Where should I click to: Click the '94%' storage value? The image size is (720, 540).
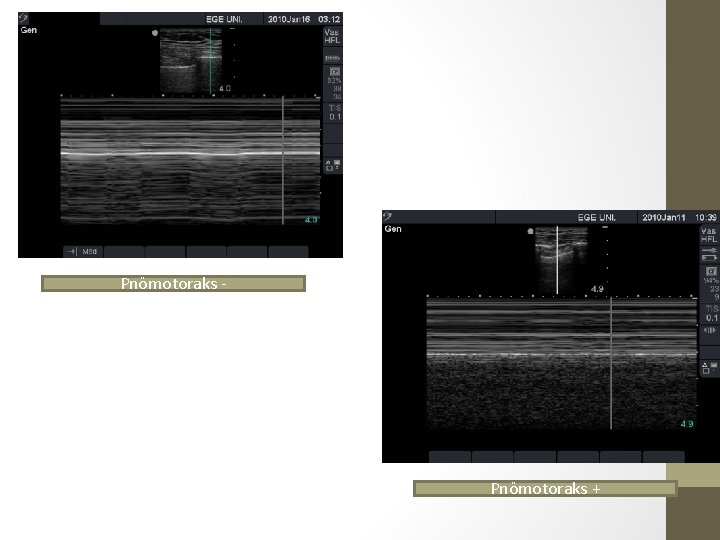pos(711,281)
